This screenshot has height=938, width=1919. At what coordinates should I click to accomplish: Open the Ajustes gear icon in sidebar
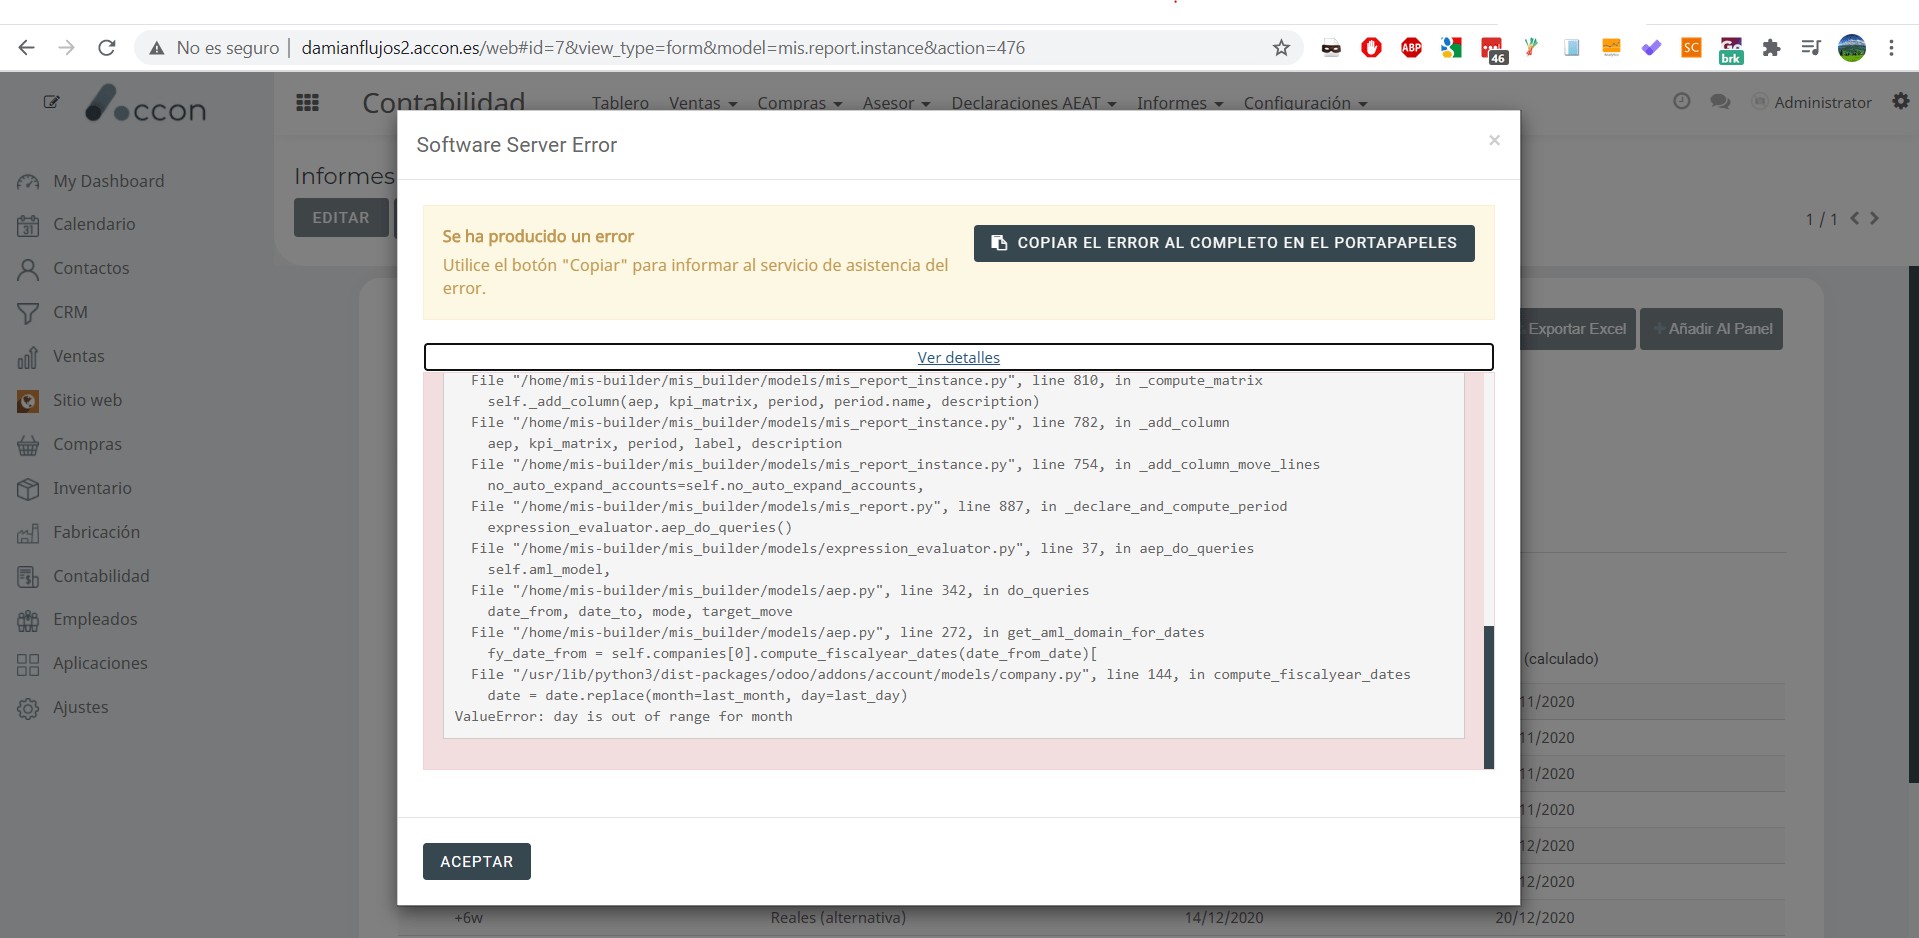tap(28, 708)
